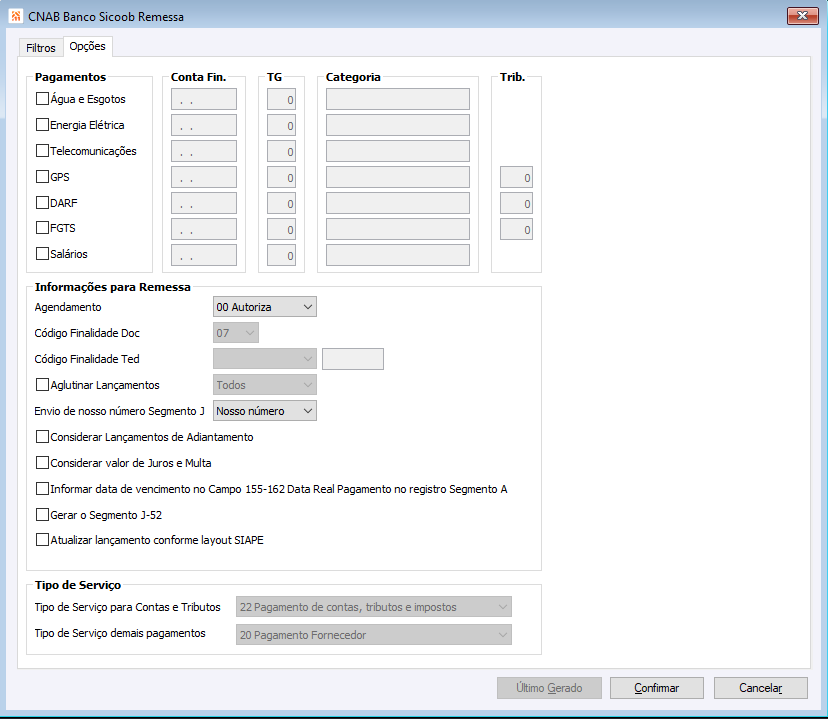Tick Atualizar lançamento conforme layout SIAPE
The image size is (828, 719).
pos(42,540)
